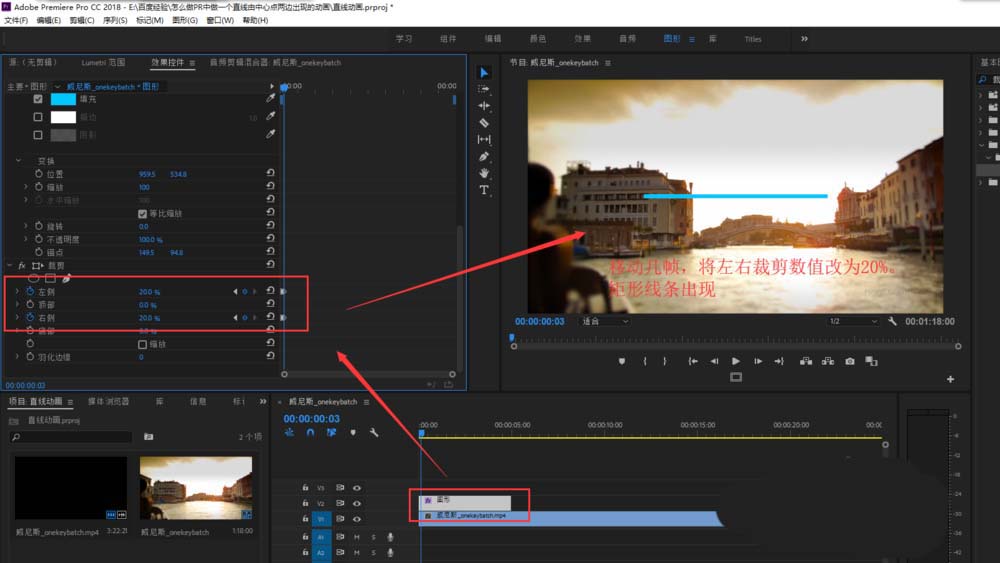1000x563 pixels.
Task: Switch to the Titles workspace tab
Action: pyautogui.click(x=753, y=39)
